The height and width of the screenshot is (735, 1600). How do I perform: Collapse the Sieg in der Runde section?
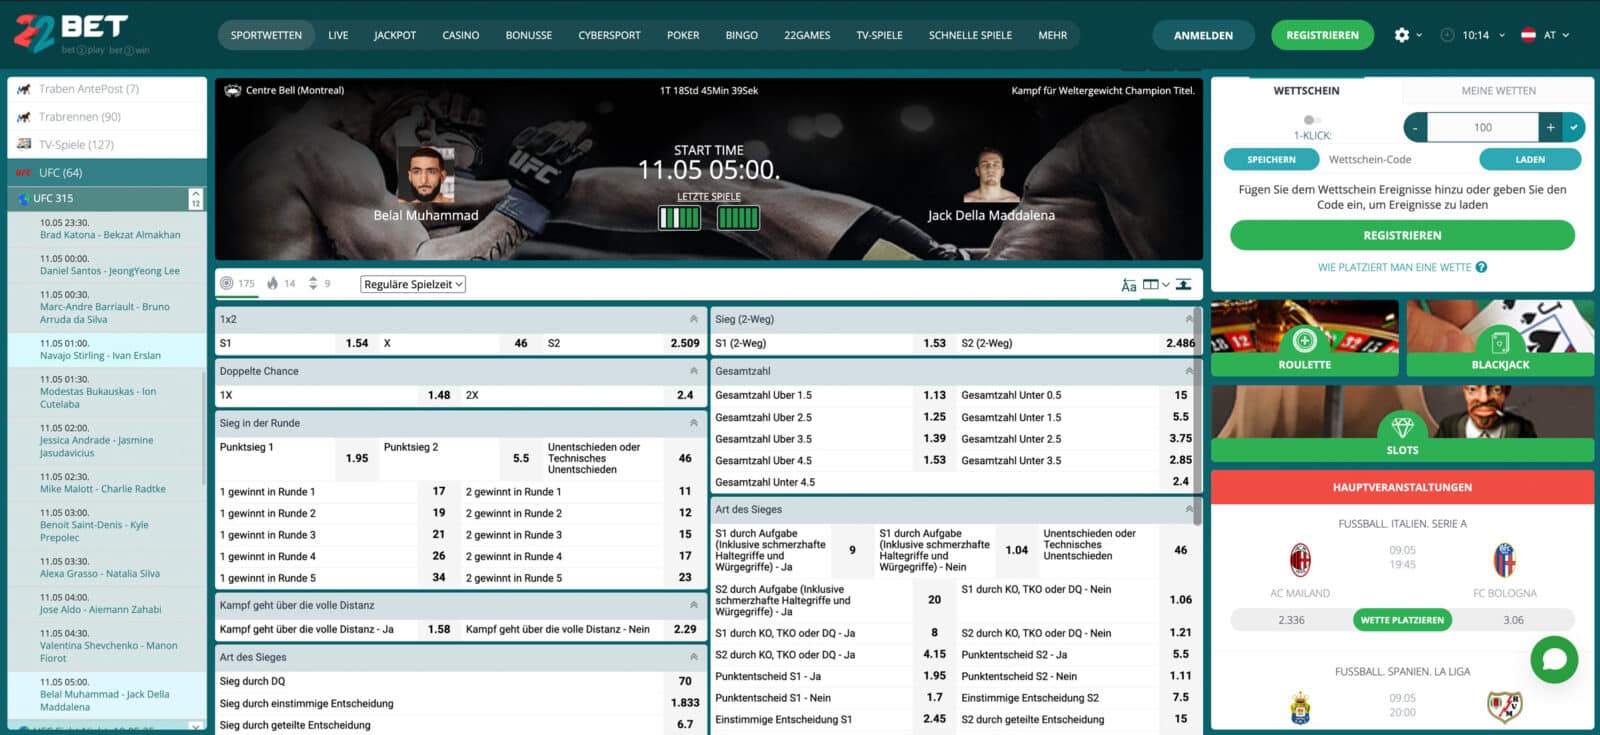[x=694, y=423]
